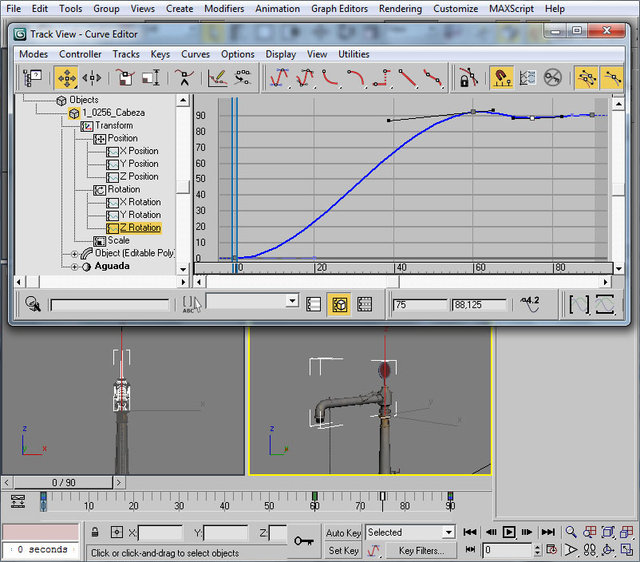Screen dimensions: 640x562
Task: Click the Filters icon in Track View toolbar
Action: click(33, 76)
